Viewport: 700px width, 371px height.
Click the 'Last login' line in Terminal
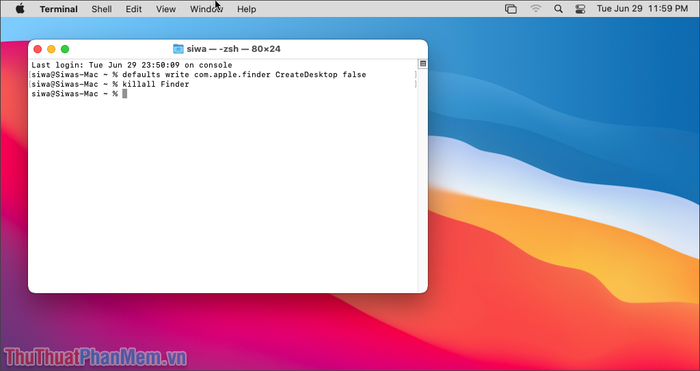tap(132, 65)
